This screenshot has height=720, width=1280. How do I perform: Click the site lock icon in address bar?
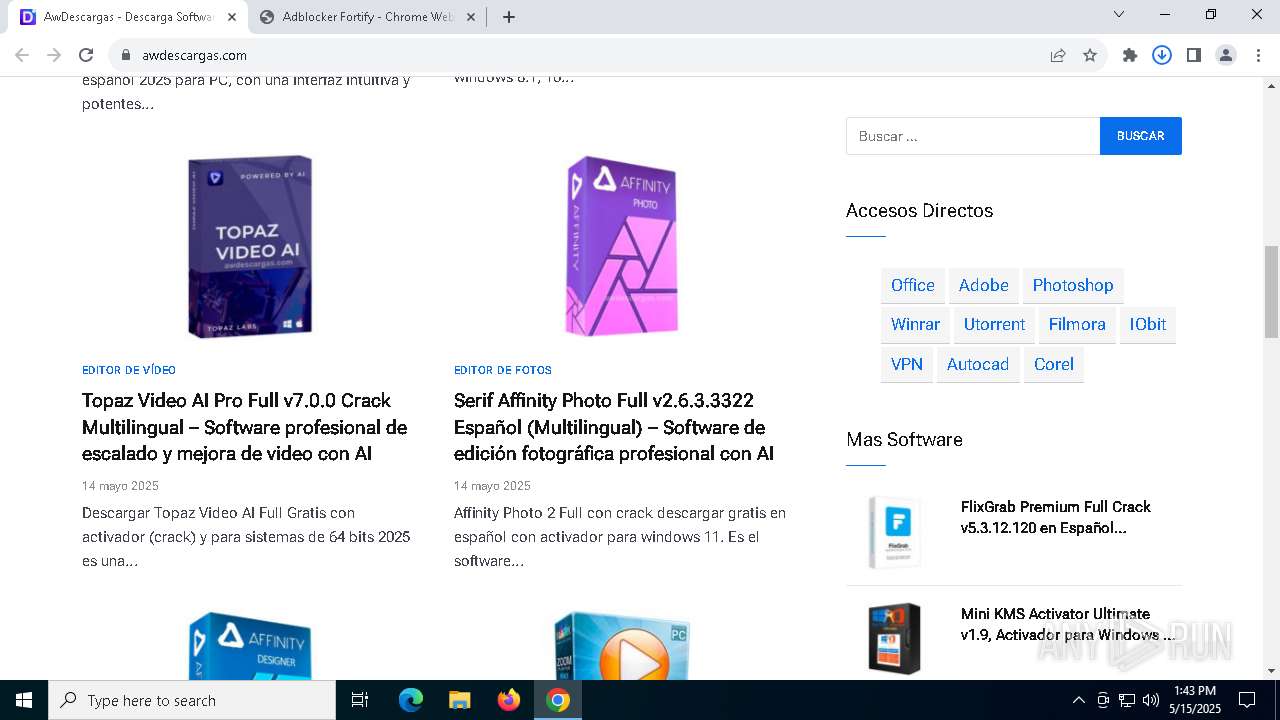(x=125, y=55)
